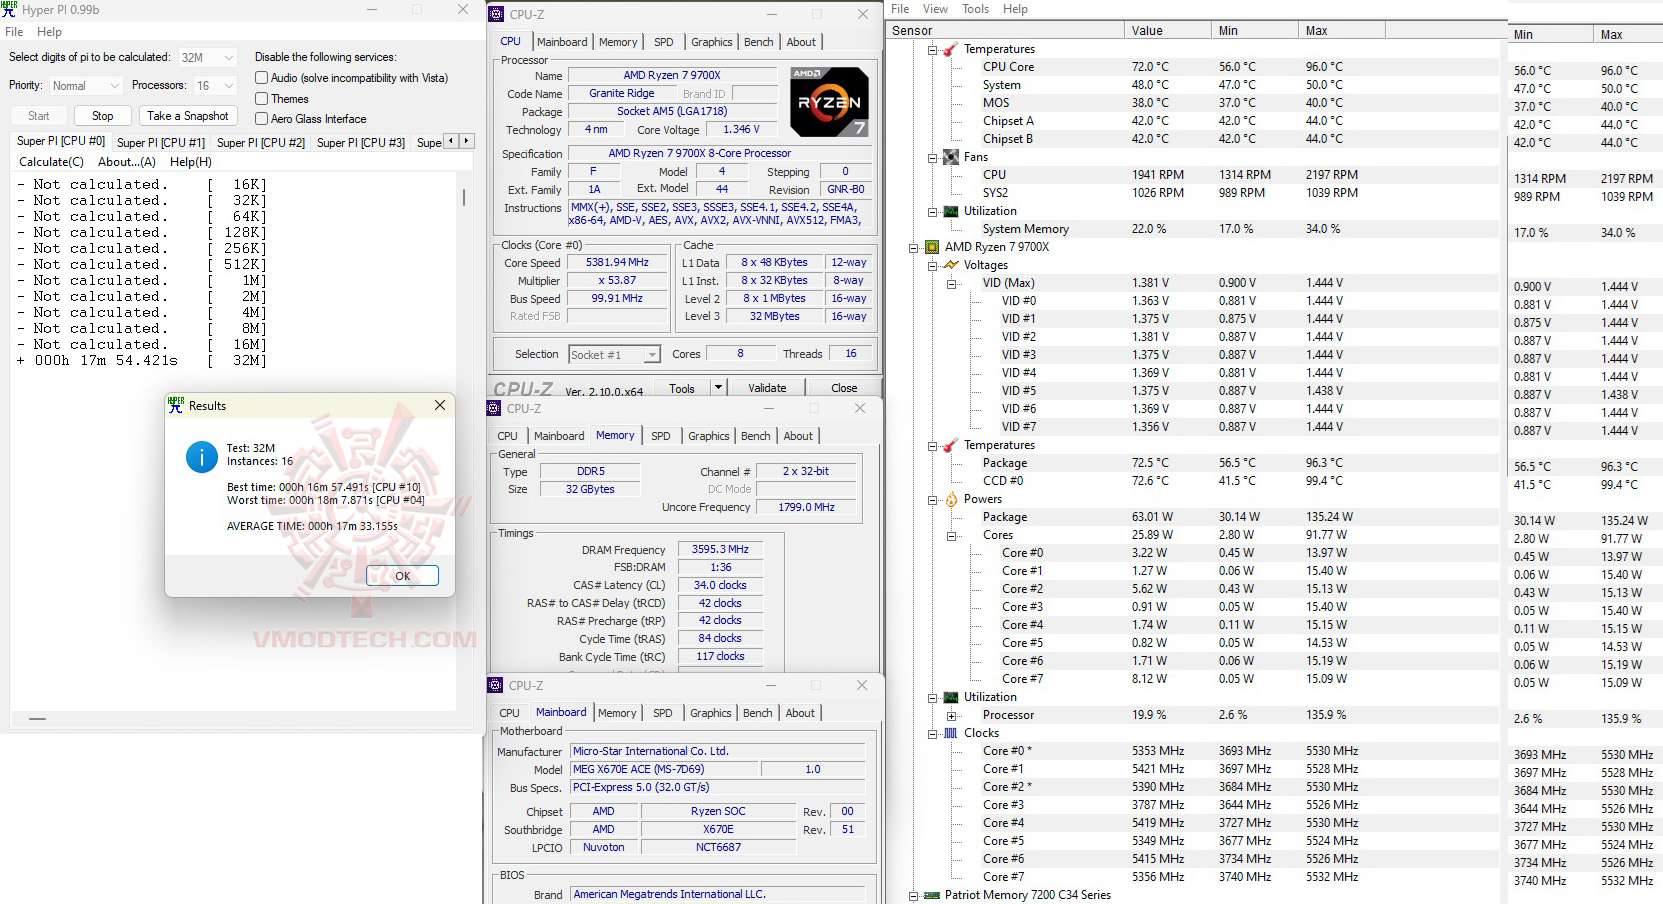Click the CPU package Temperatures thermometer icon

pos(950,445)
